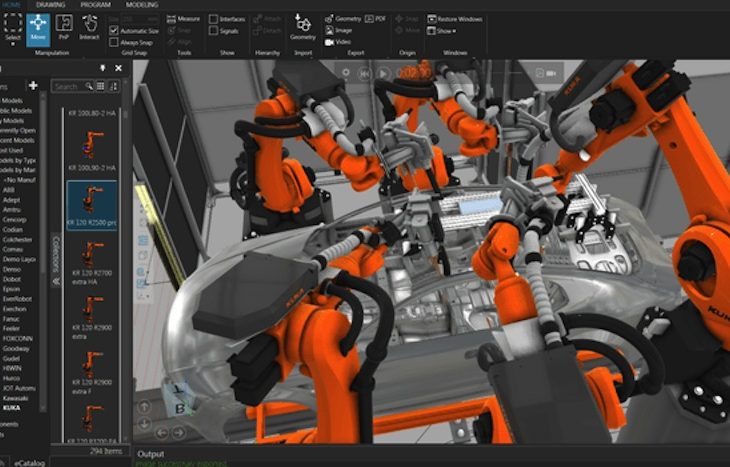The height and width of the screenshot is (467, 730).
Task: Click Restore Windows
Action: 455,19
